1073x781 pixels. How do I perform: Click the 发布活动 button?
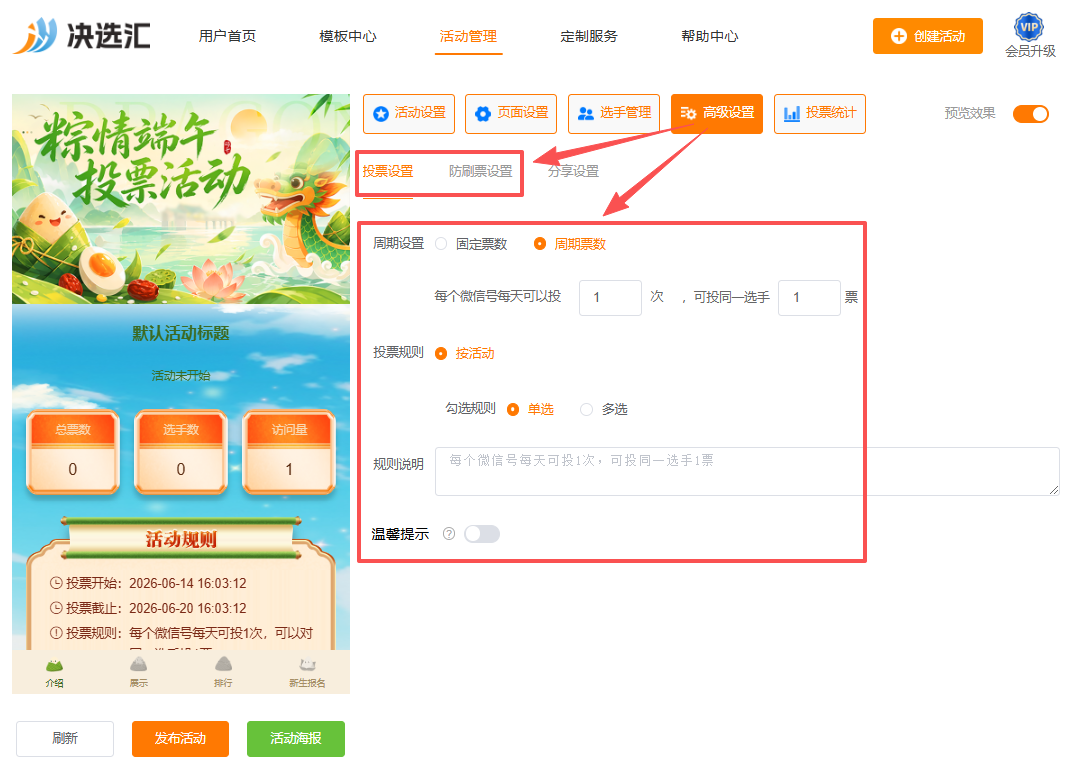(180, 739)
